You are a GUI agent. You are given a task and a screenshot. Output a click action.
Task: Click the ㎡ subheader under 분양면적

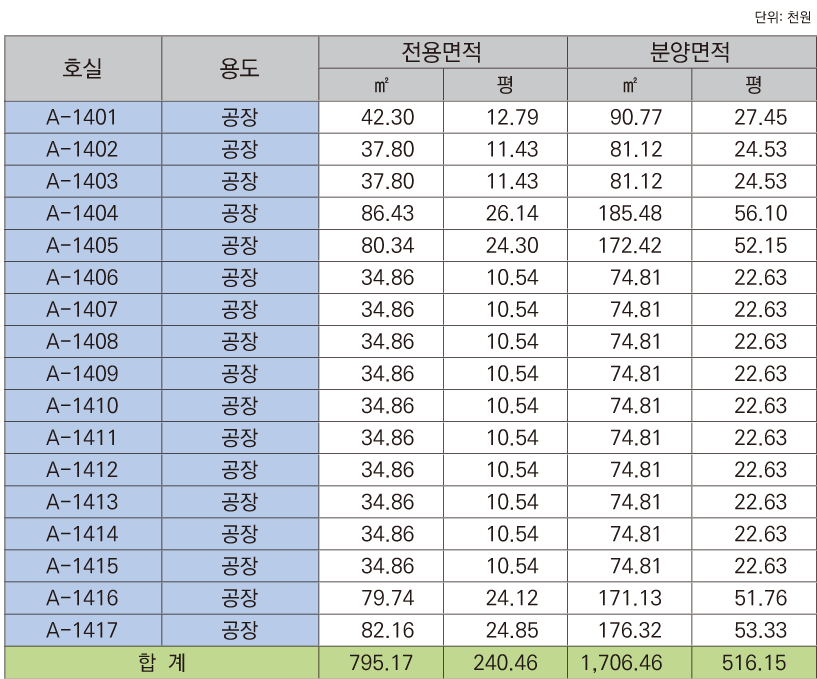click(630, 85)
